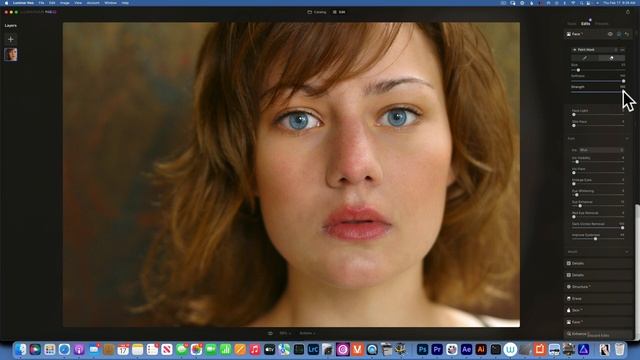Open the File menu

(41, 3)
